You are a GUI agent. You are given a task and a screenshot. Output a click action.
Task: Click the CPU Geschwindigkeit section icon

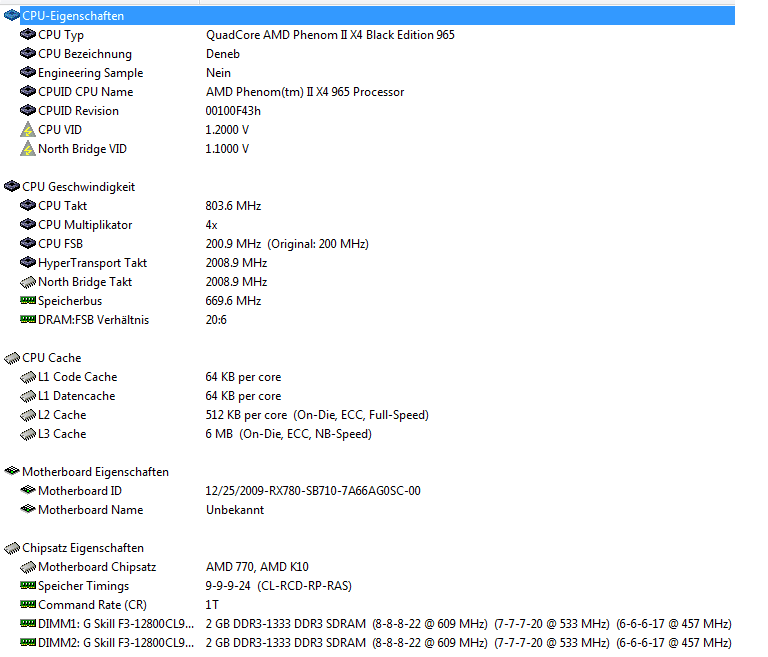[11, 187]
